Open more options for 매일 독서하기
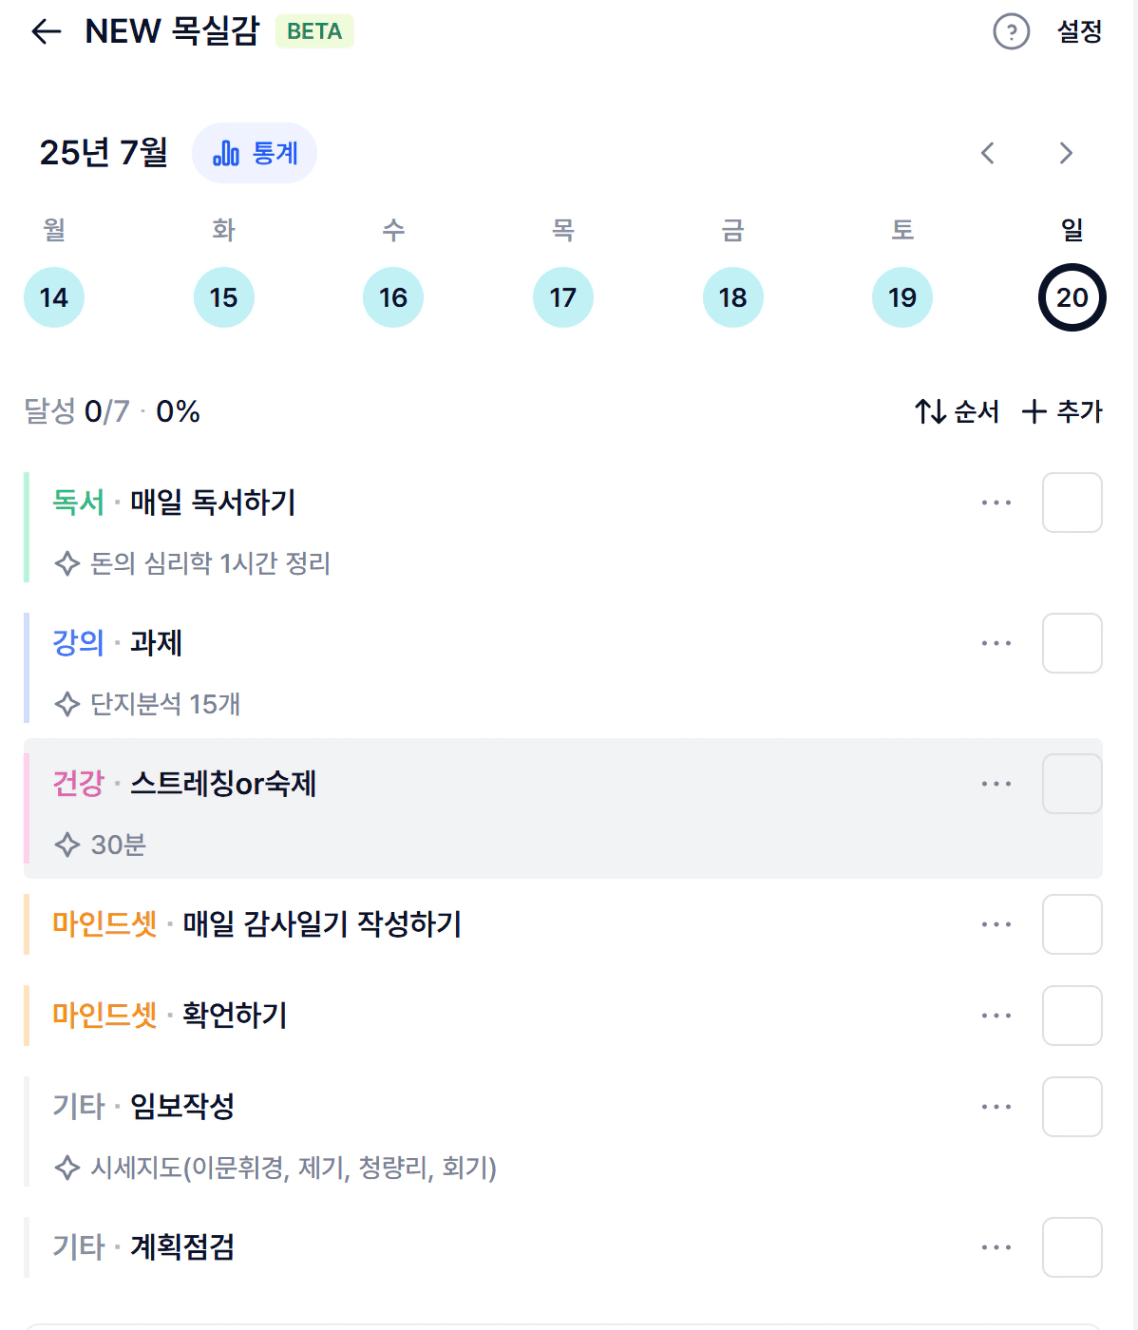1138x1330 pixels. tap(996, 503)
